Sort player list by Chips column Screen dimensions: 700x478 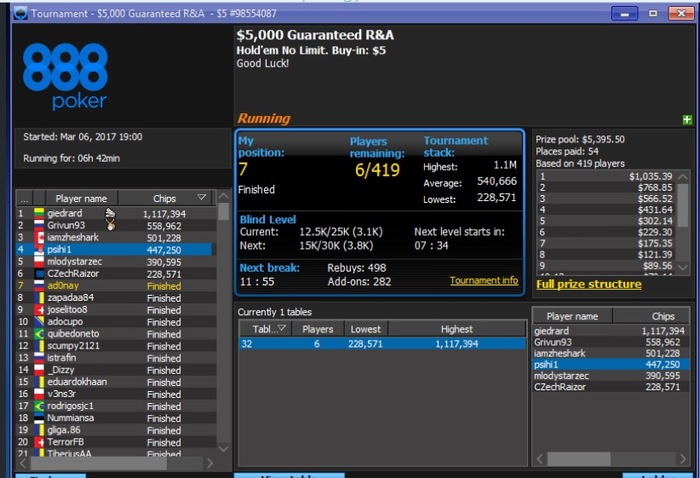[x=167, y=198]
